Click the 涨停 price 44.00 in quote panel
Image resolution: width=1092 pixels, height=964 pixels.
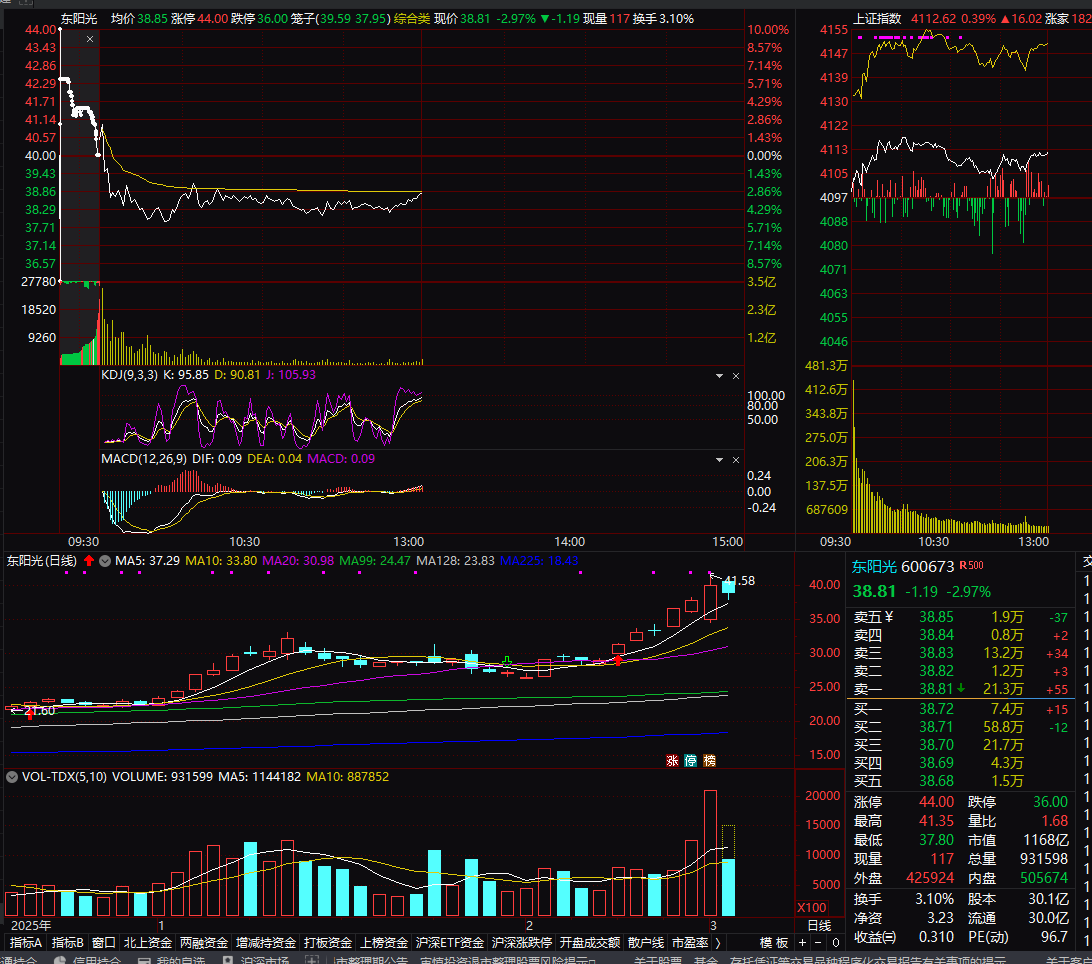(936, 802)
